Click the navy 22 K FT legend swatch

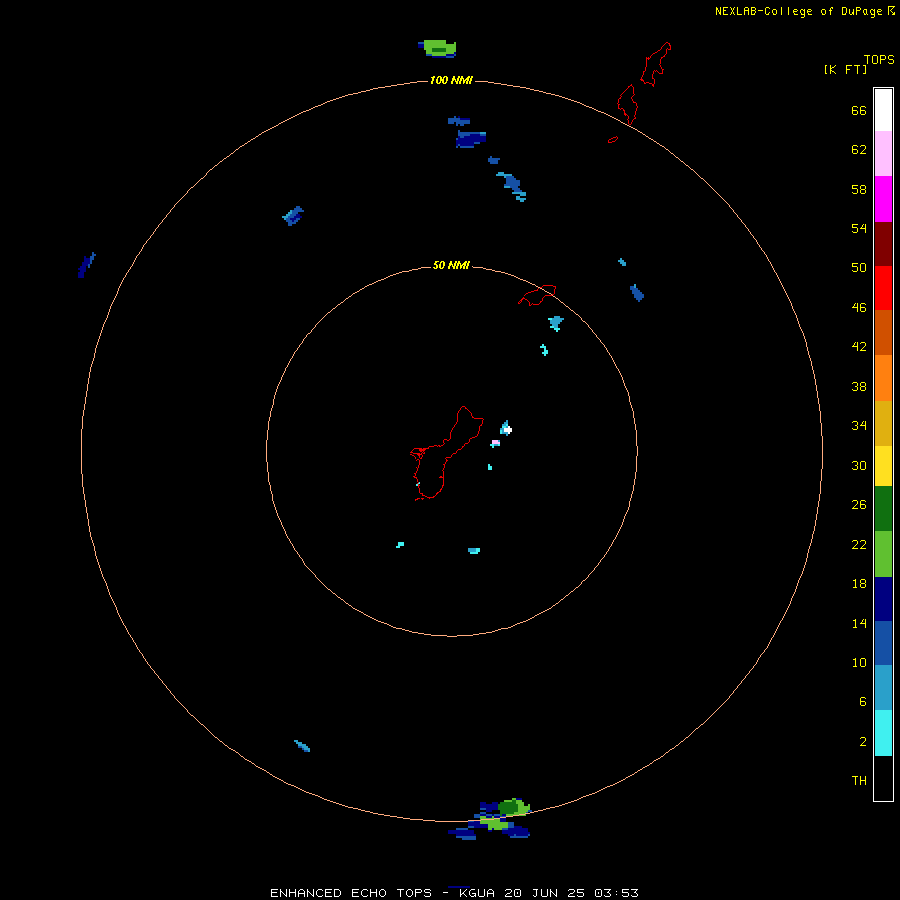tap(883, 599)
